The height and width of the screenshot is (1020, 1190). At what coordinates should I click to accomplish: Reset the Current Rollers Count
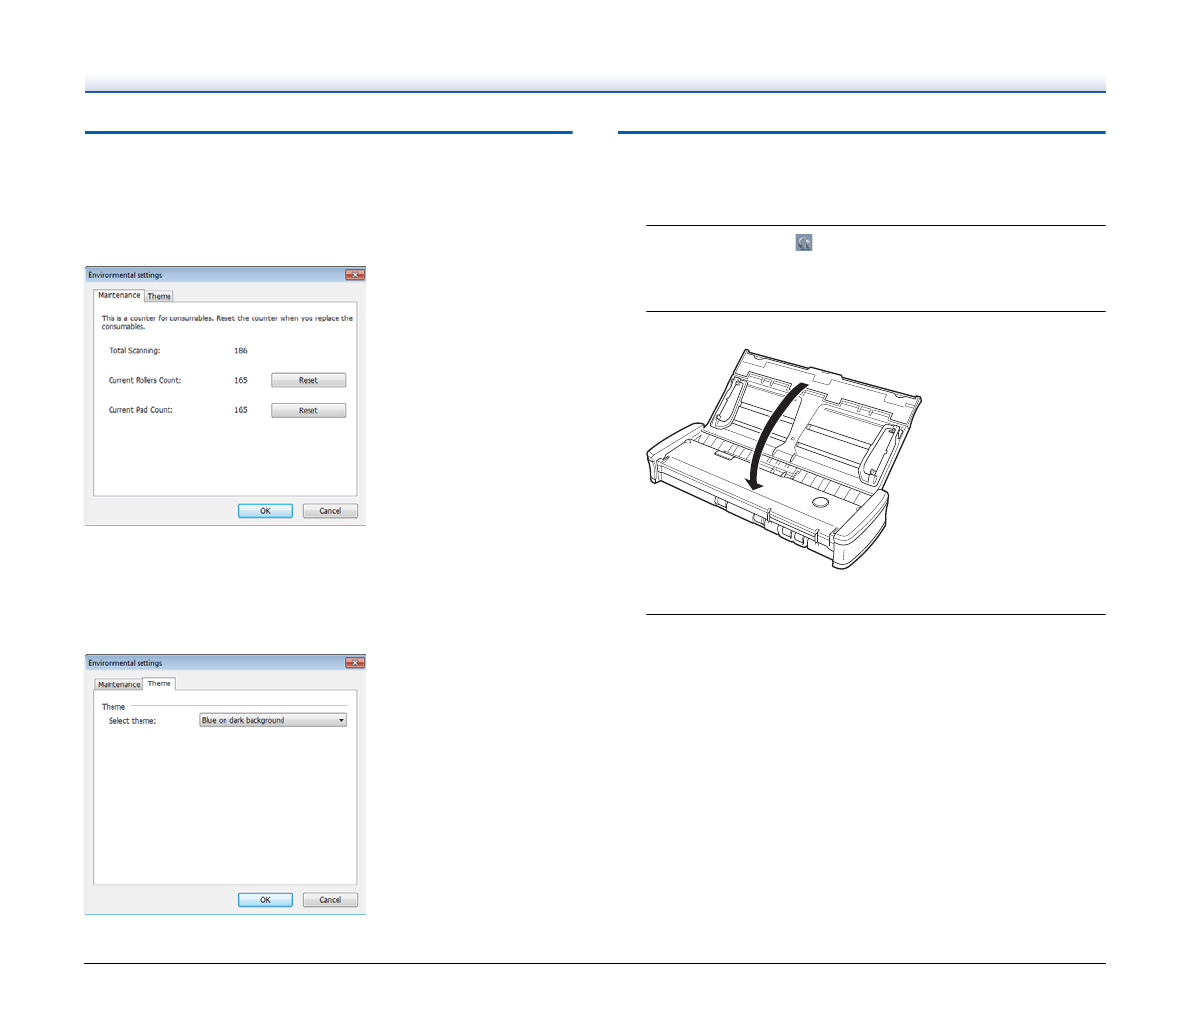tap(308, 380)
